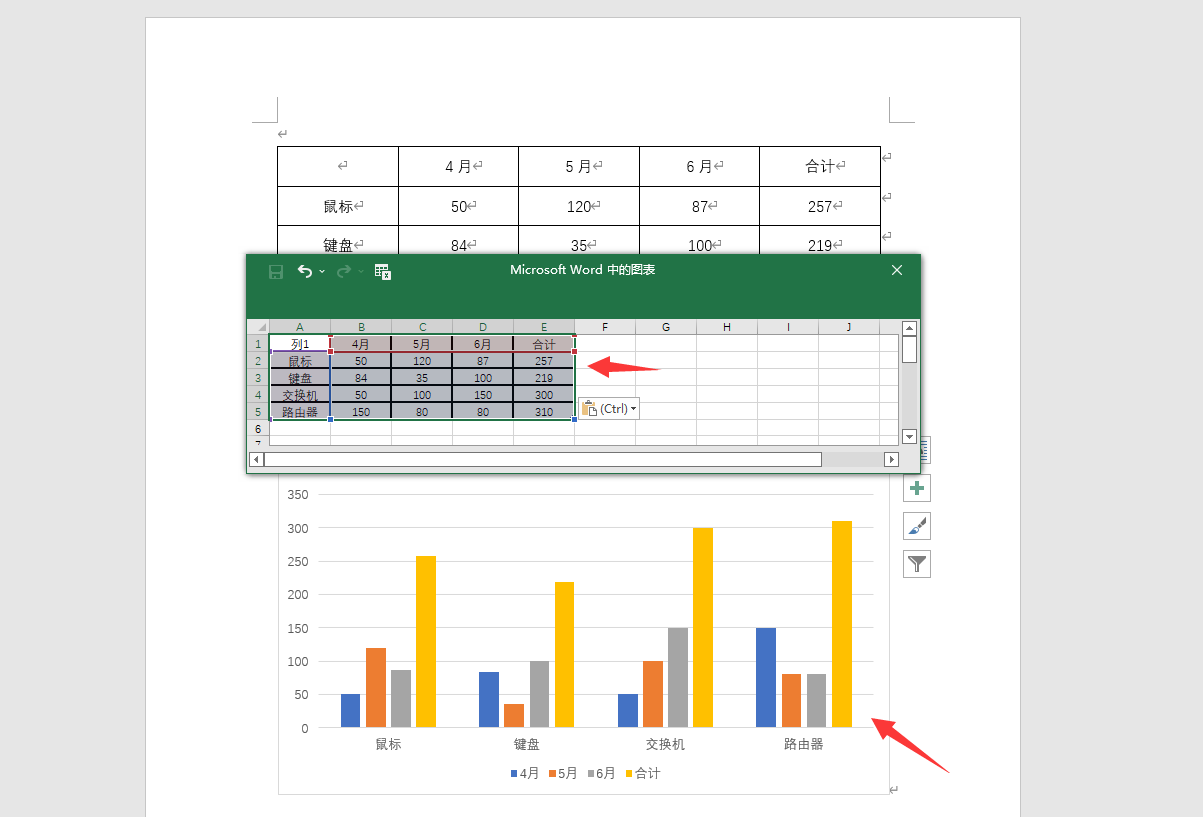Click cell A1 containing 列1
This screenshot has height=817, width=1203.
pyautogui.click(x=300, y=344)
